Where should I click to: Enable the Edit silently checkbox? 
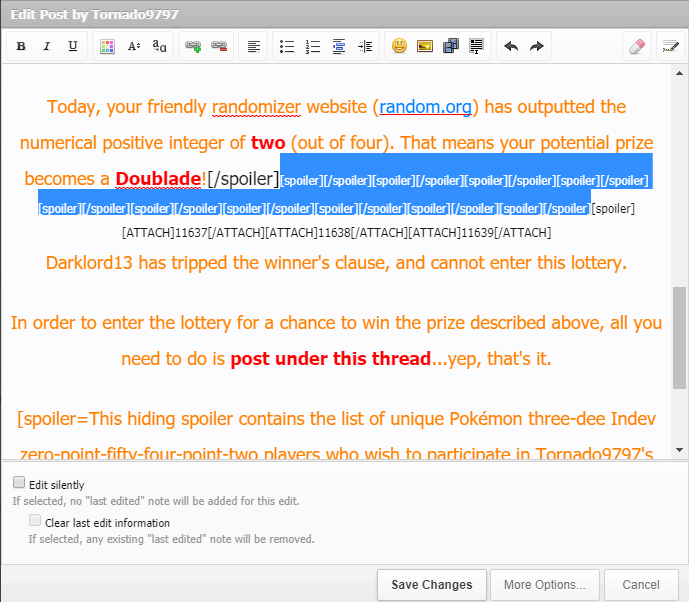tap(19, 483)
